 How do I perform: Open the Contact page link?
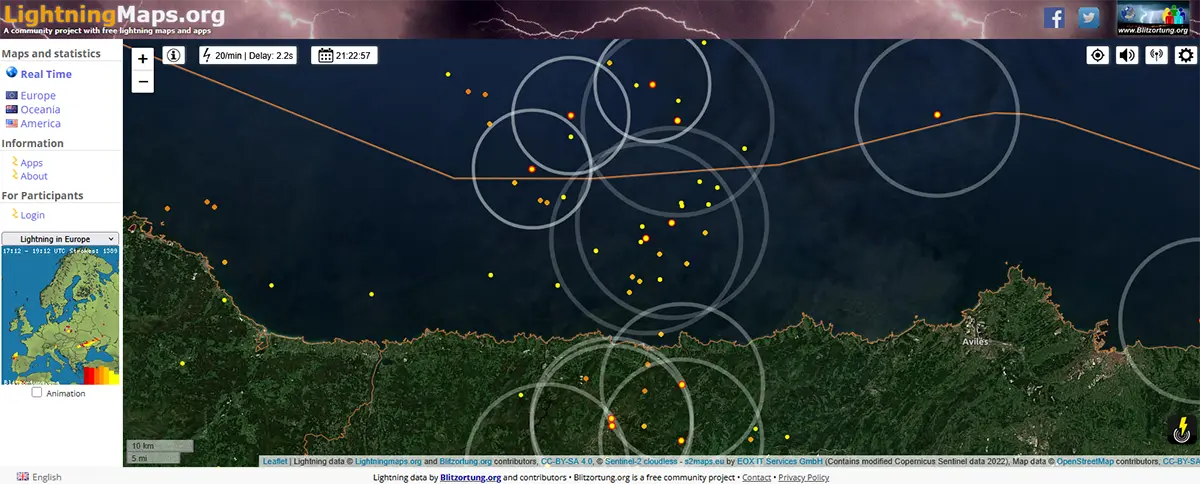point(756,478)
